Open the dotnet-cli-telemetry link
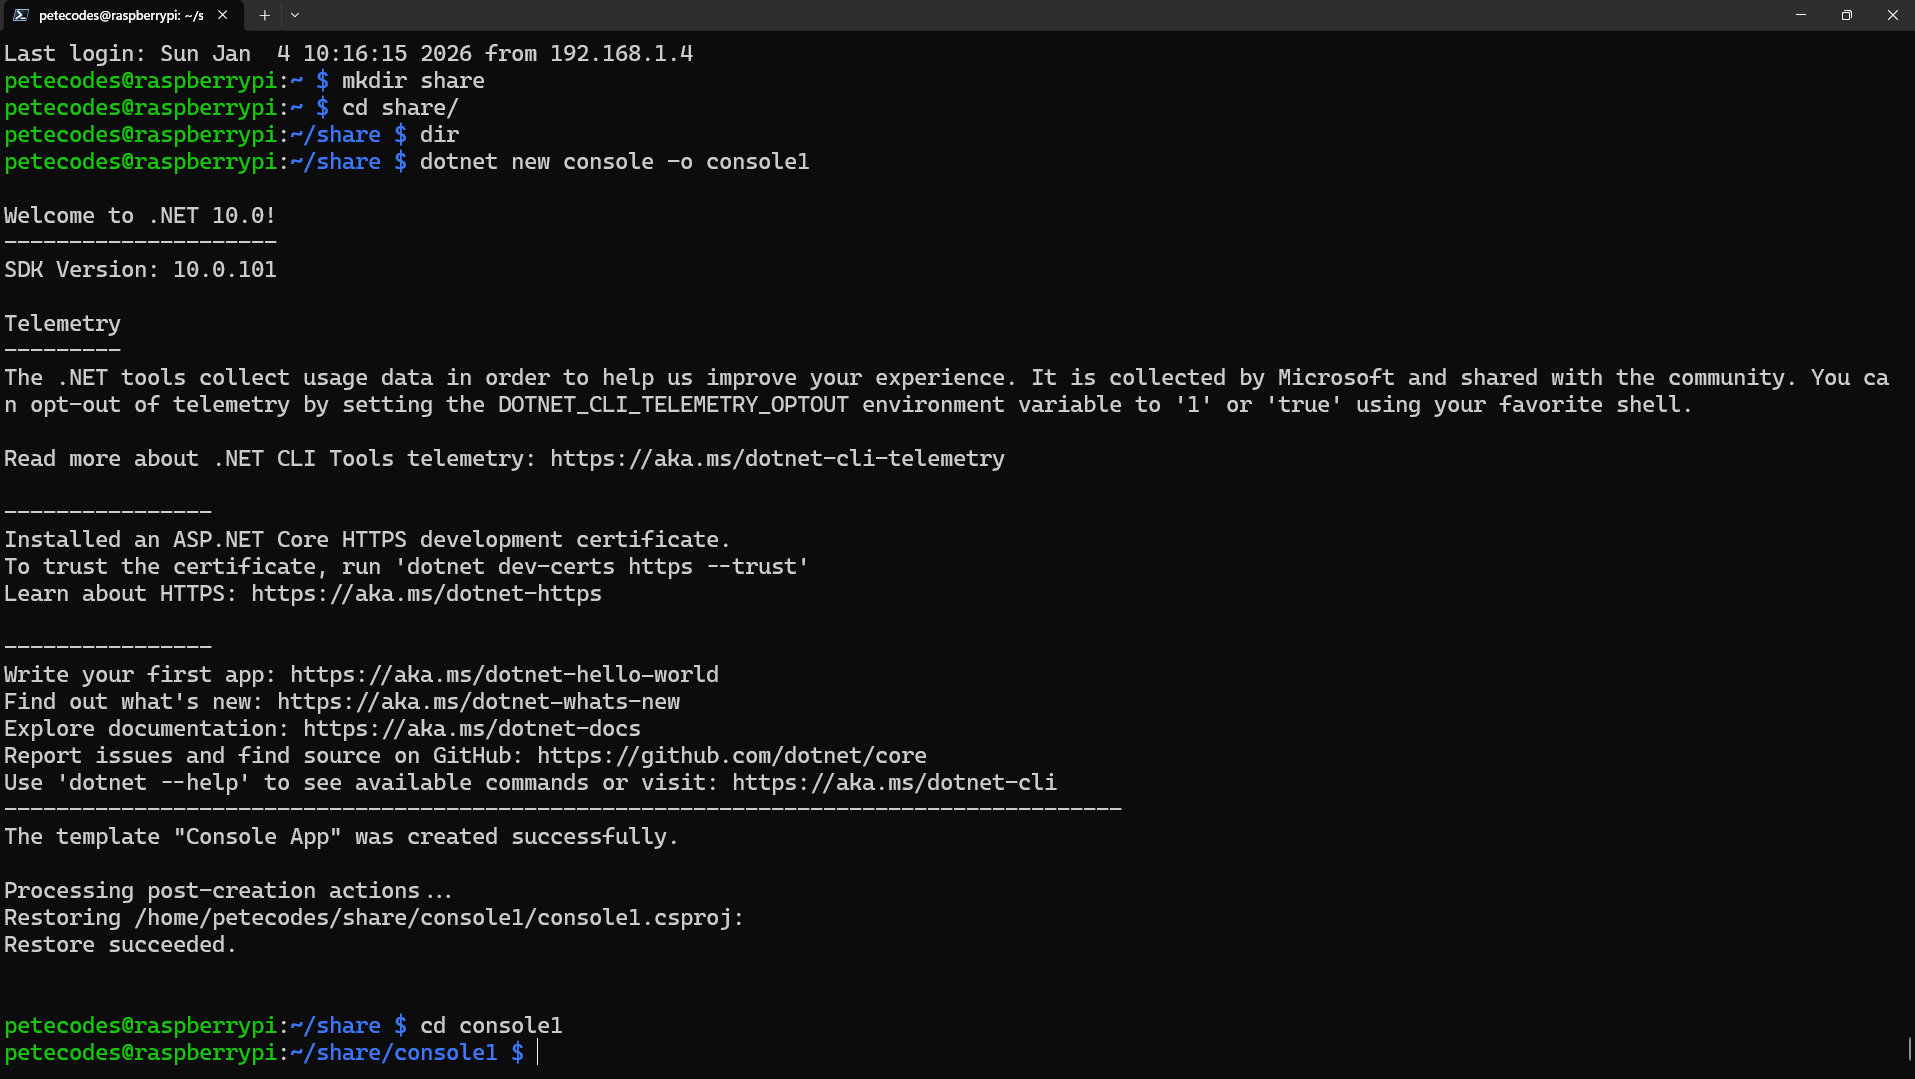1915x1079 pixels. click(x=777, y=458)
